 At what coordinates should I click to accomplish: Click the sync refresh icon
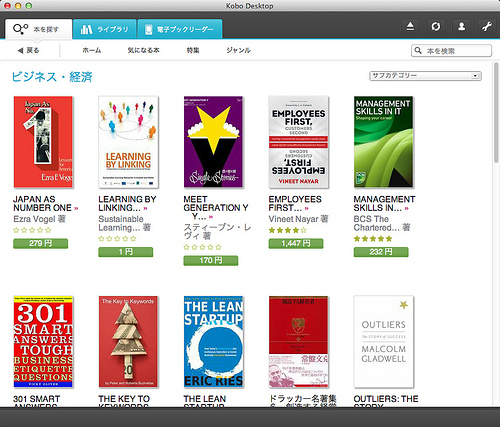pos(436,26)
